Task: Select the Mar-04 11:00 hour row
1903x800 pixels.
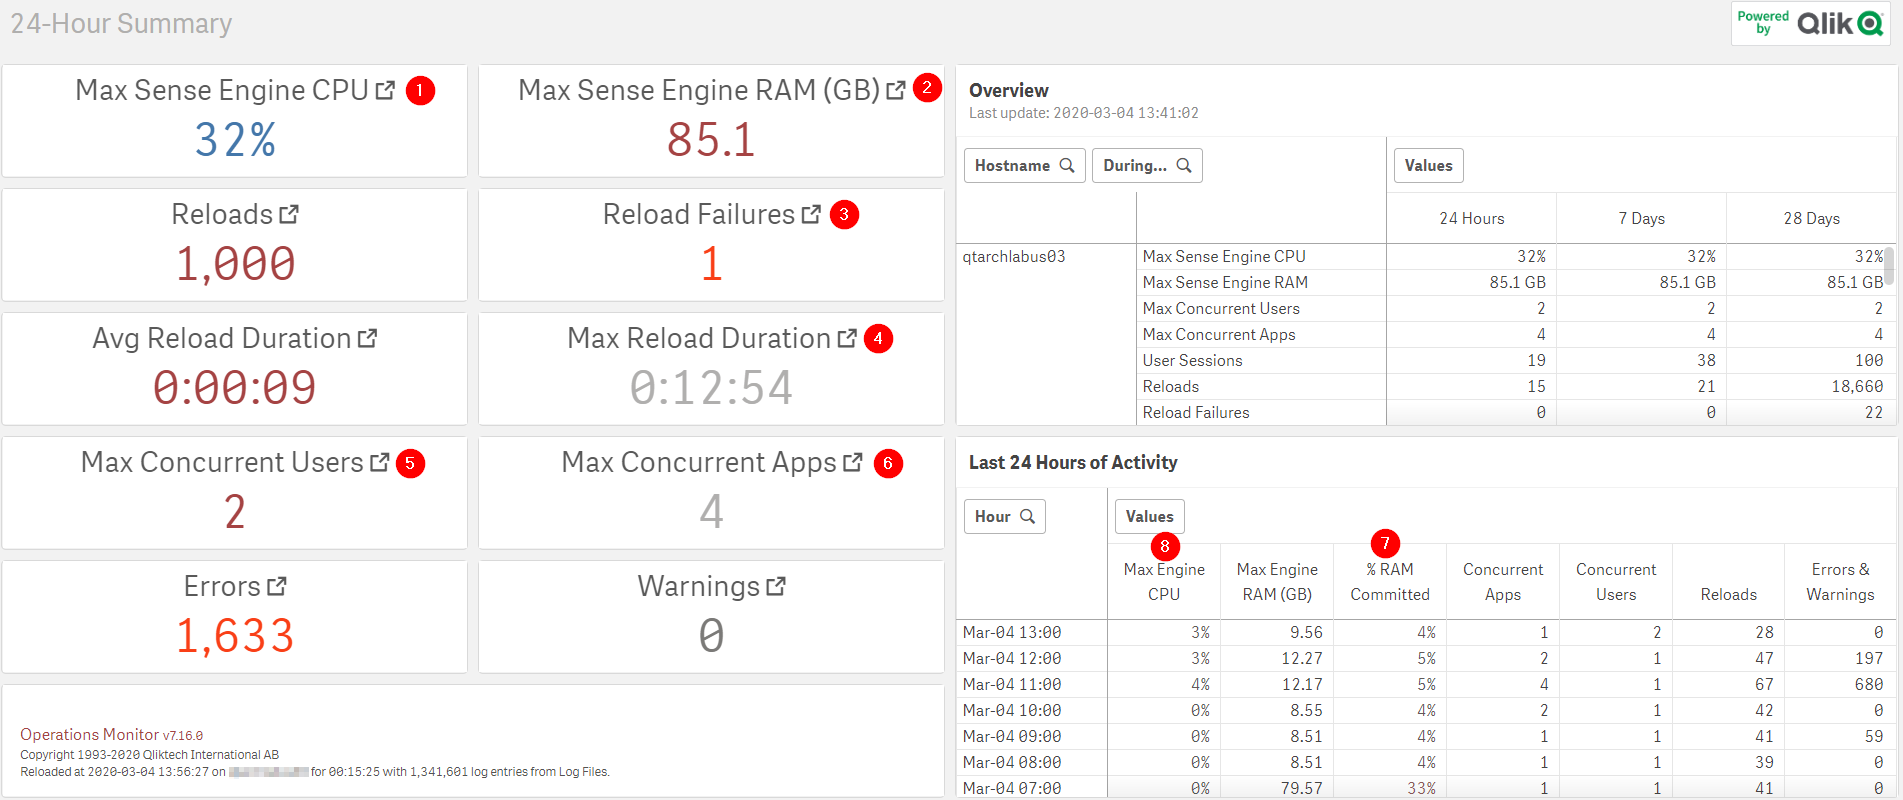Action: 1012,685
